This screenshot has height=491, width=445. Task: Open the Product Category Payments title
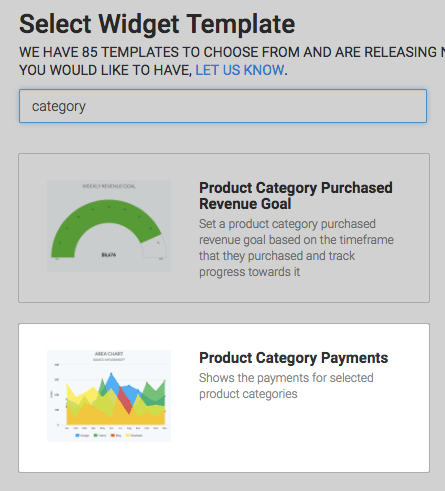tap(293, 358)
